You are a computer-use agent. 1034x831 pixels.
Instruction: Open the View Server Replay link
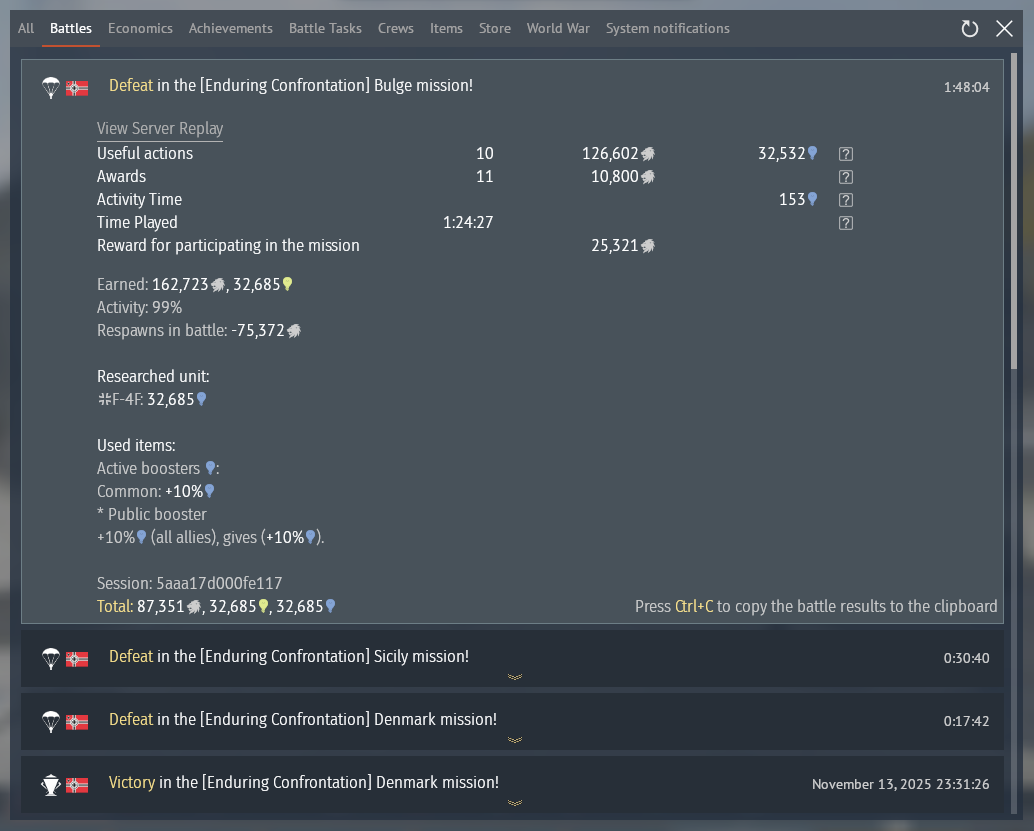(159, 129)
